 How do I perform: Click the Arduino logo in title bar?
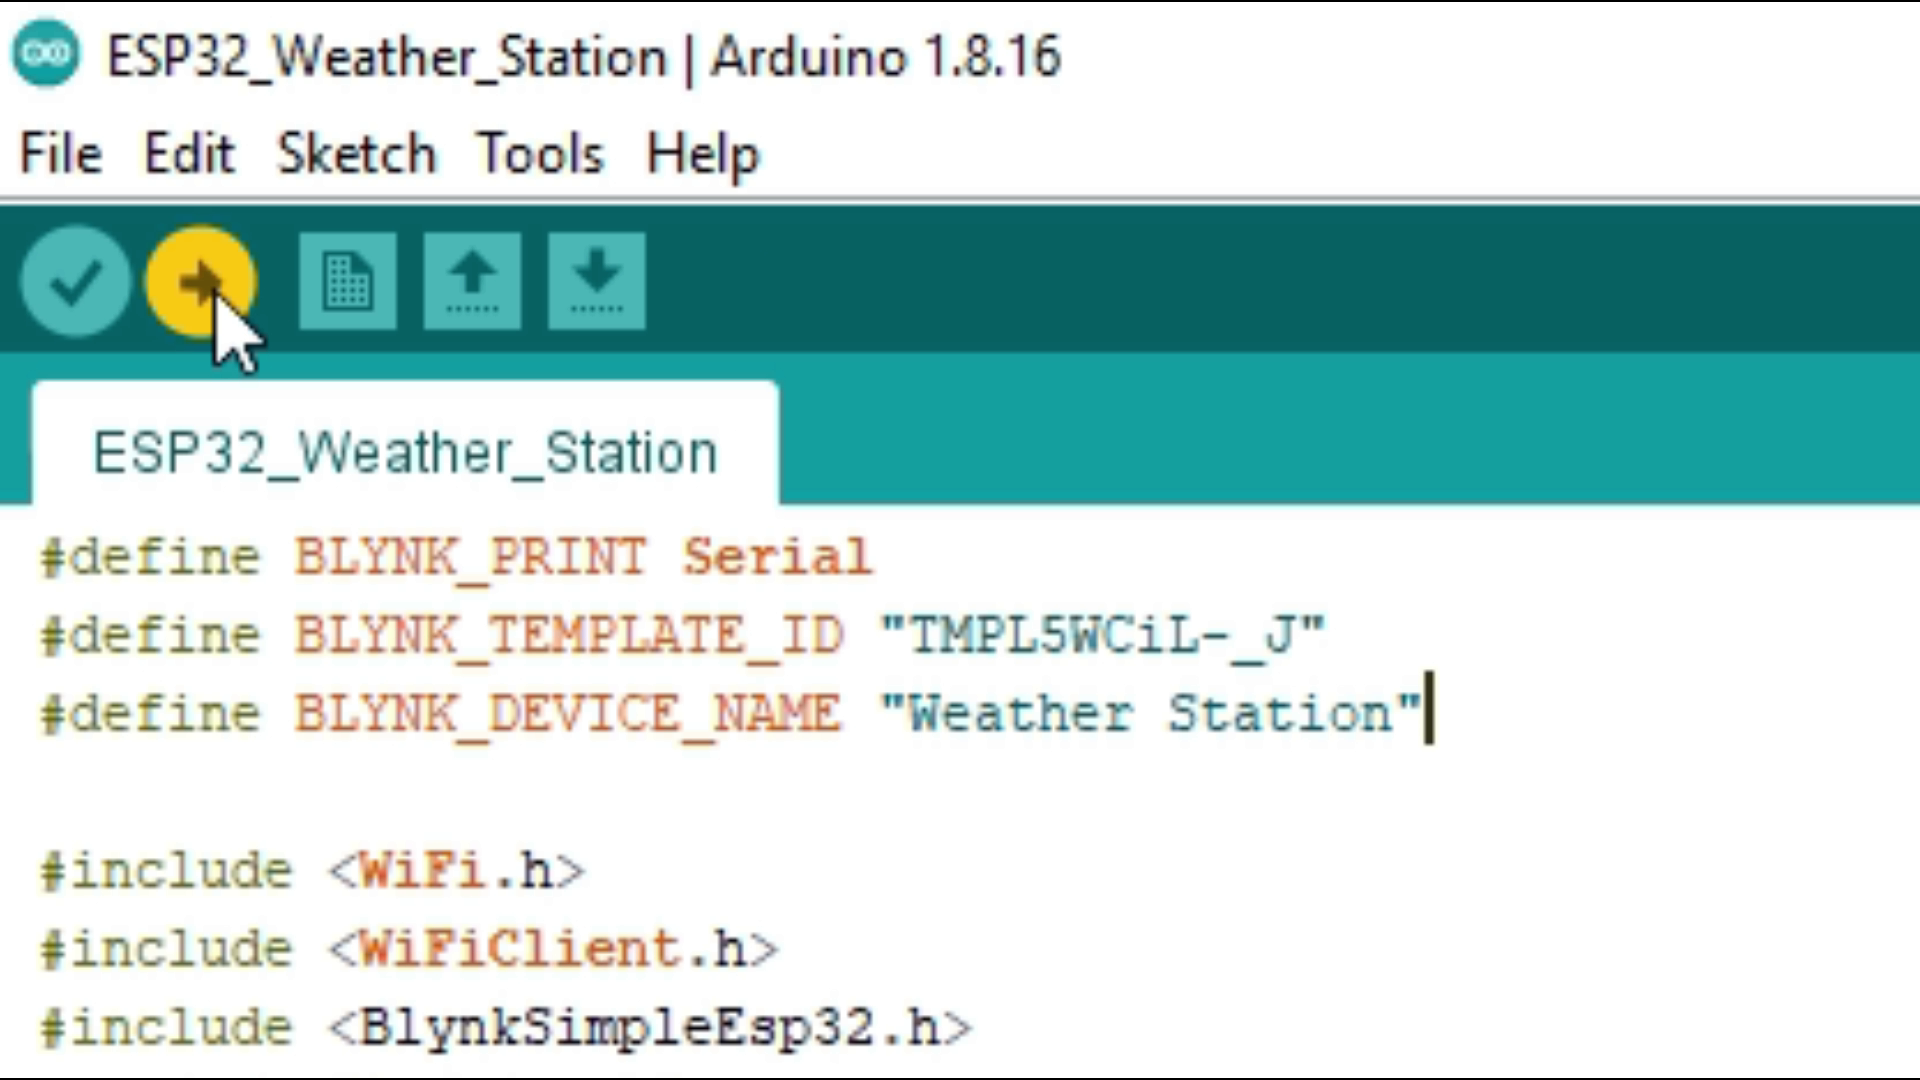click(x=46, y=53)
